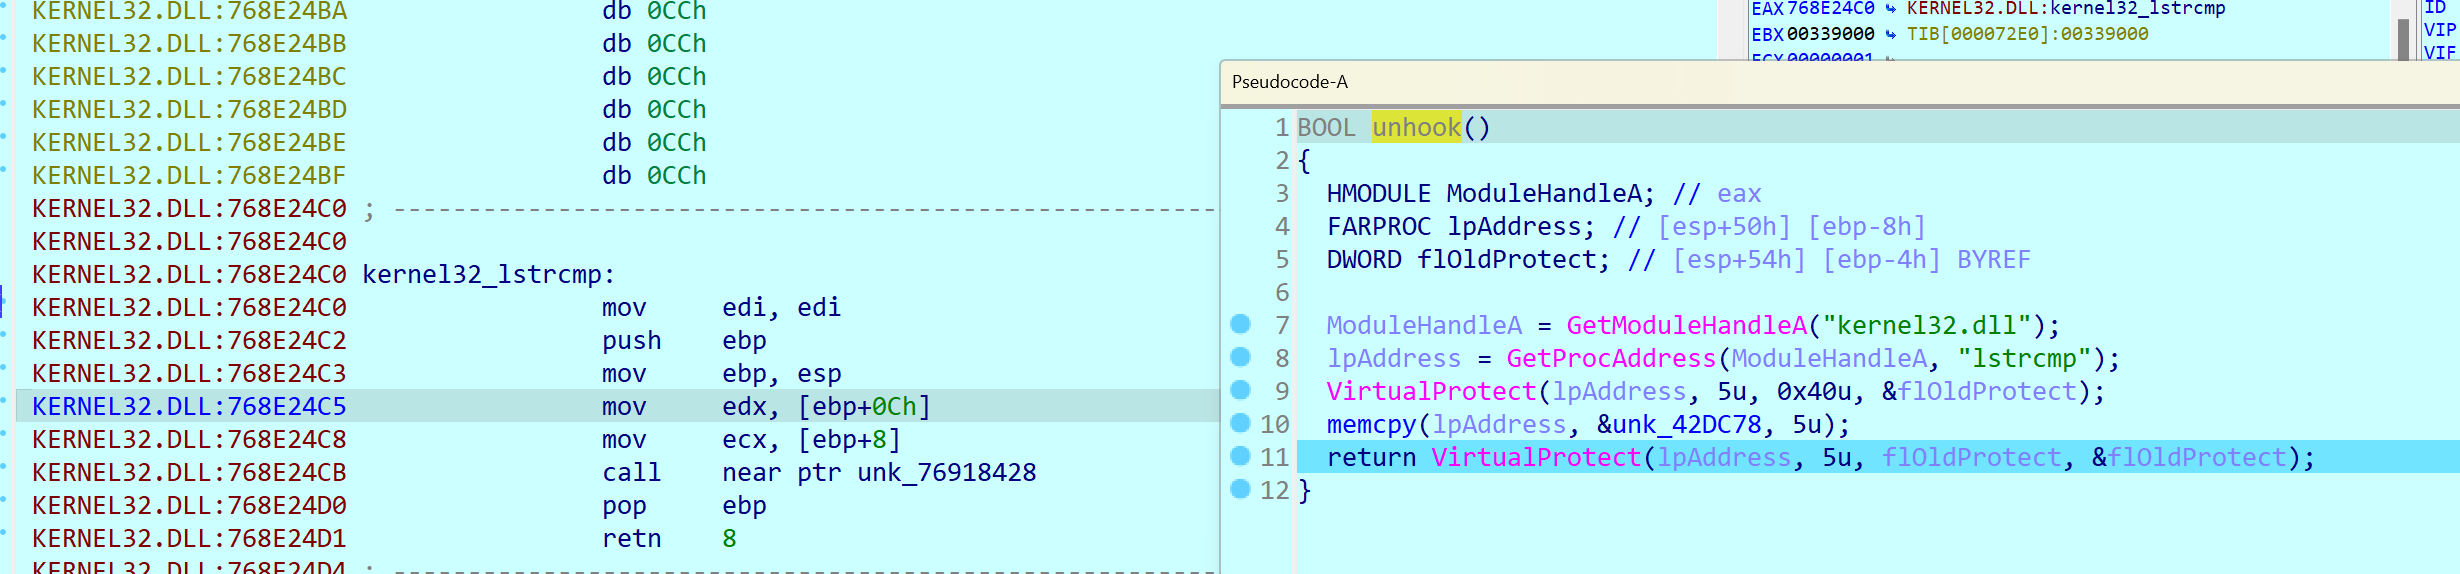
Task: Click breakpoint dot at closing brace line 12
Action: (1240, 489)
